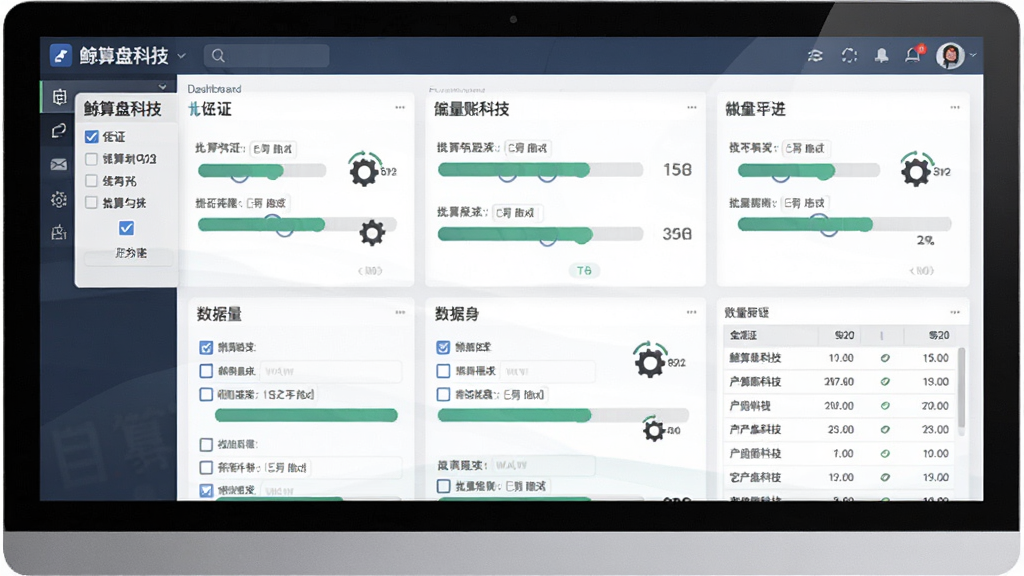The image size is (1024, 576).
Task: Open the gear settings icon in the left sidebar
Action: point(59,199)
